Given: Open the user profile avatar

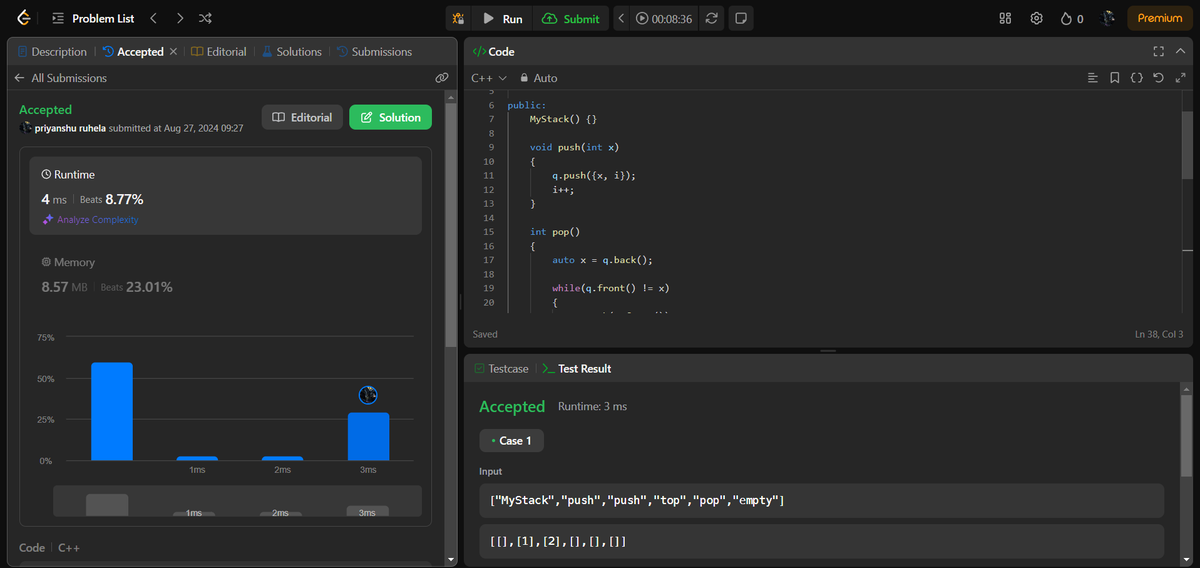Looking at the screenshot, I should coord(1108,18).
